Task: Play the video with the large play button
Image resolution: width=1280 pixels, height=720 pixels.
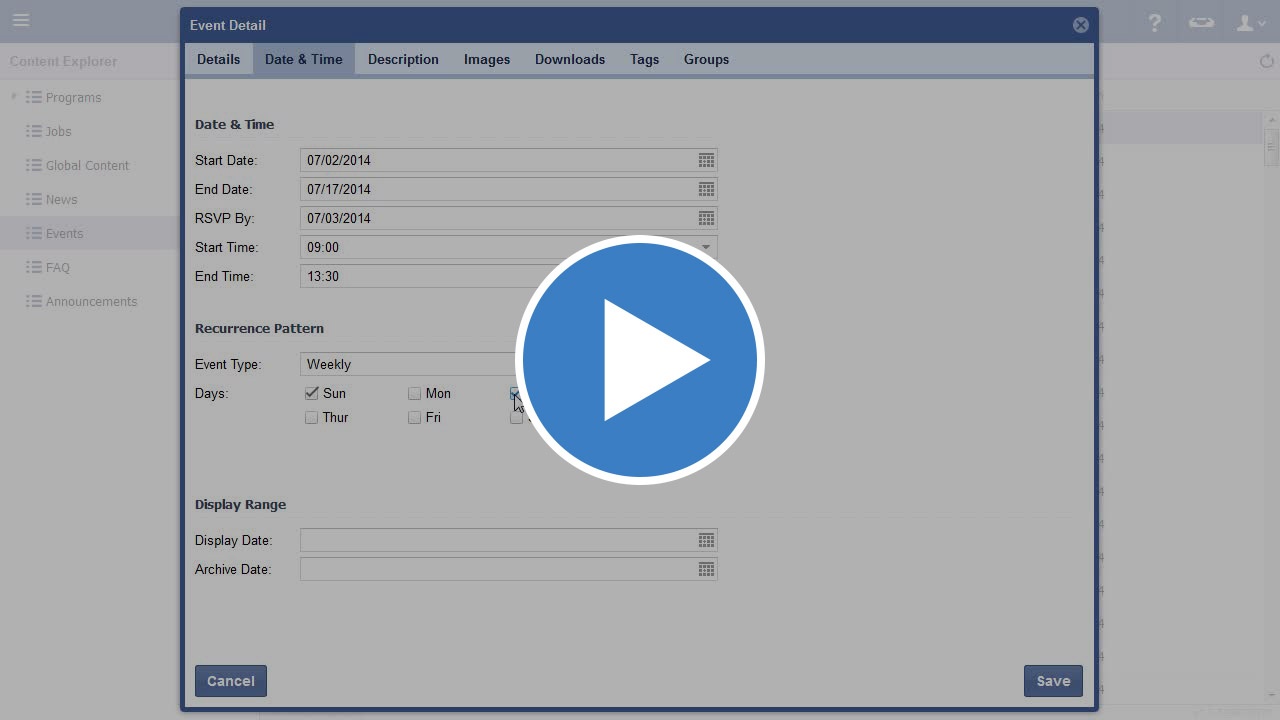Action: coord(640,360)
